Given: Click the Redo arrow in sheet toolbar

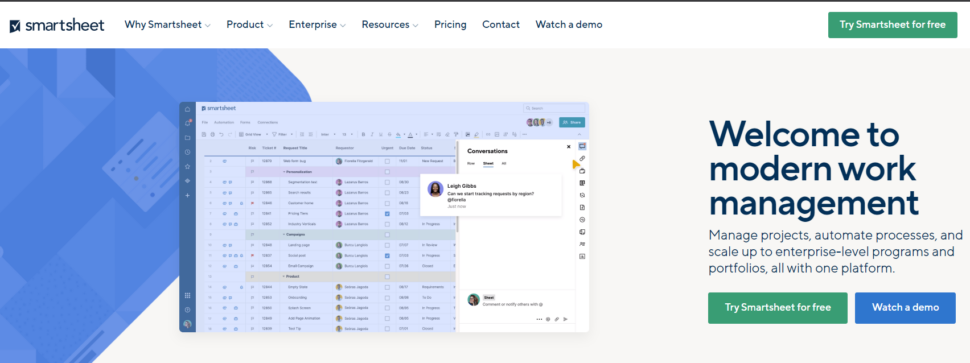Looking at the screenshot, I should 230,134.
